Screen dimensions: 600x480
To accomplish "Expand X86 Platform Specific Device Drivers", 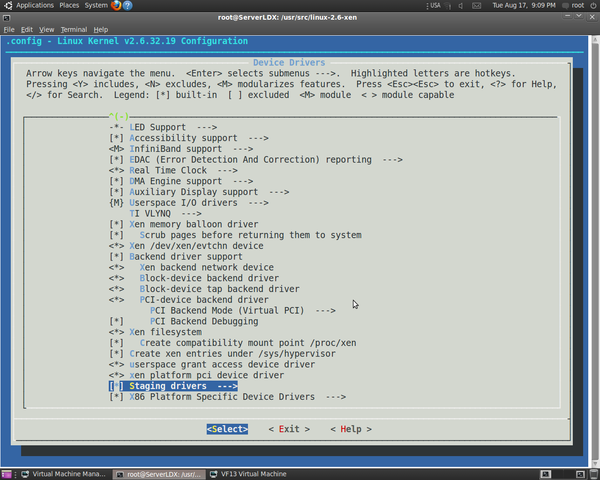I will click(x=227, y=397).
